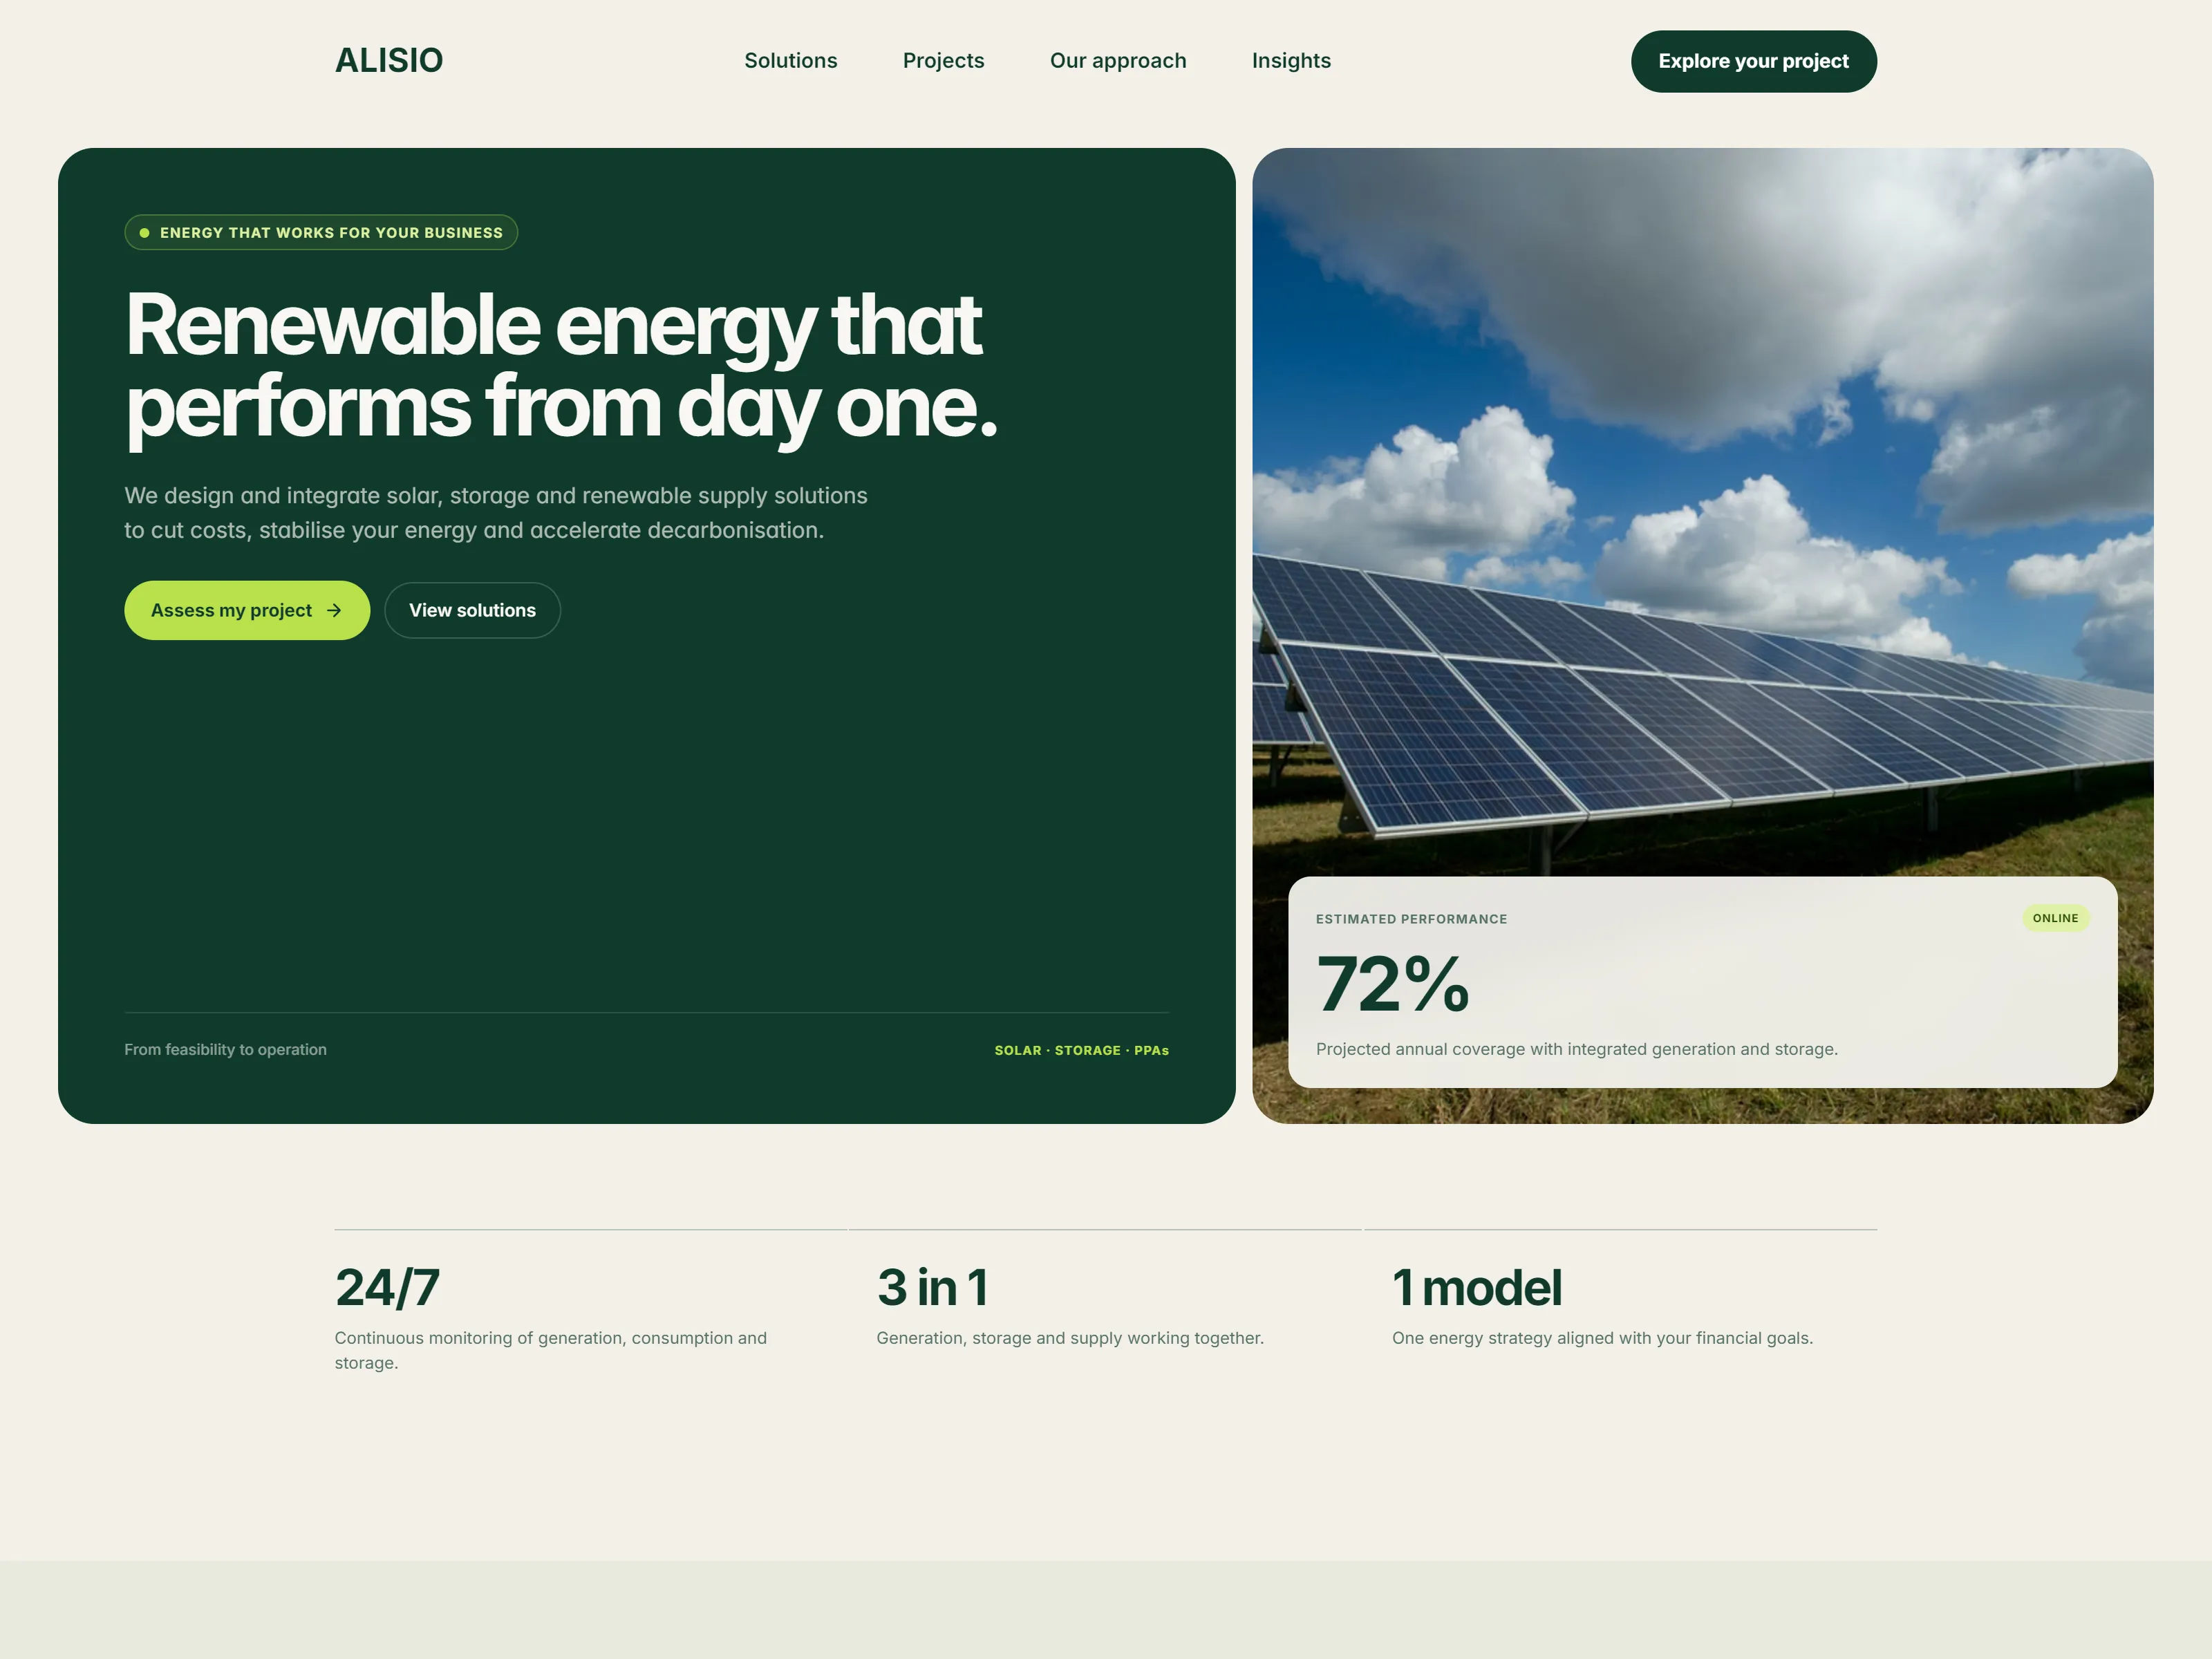Click the green dot in the hero badge
This screenshot has width=2212, height=1659.
144,233
